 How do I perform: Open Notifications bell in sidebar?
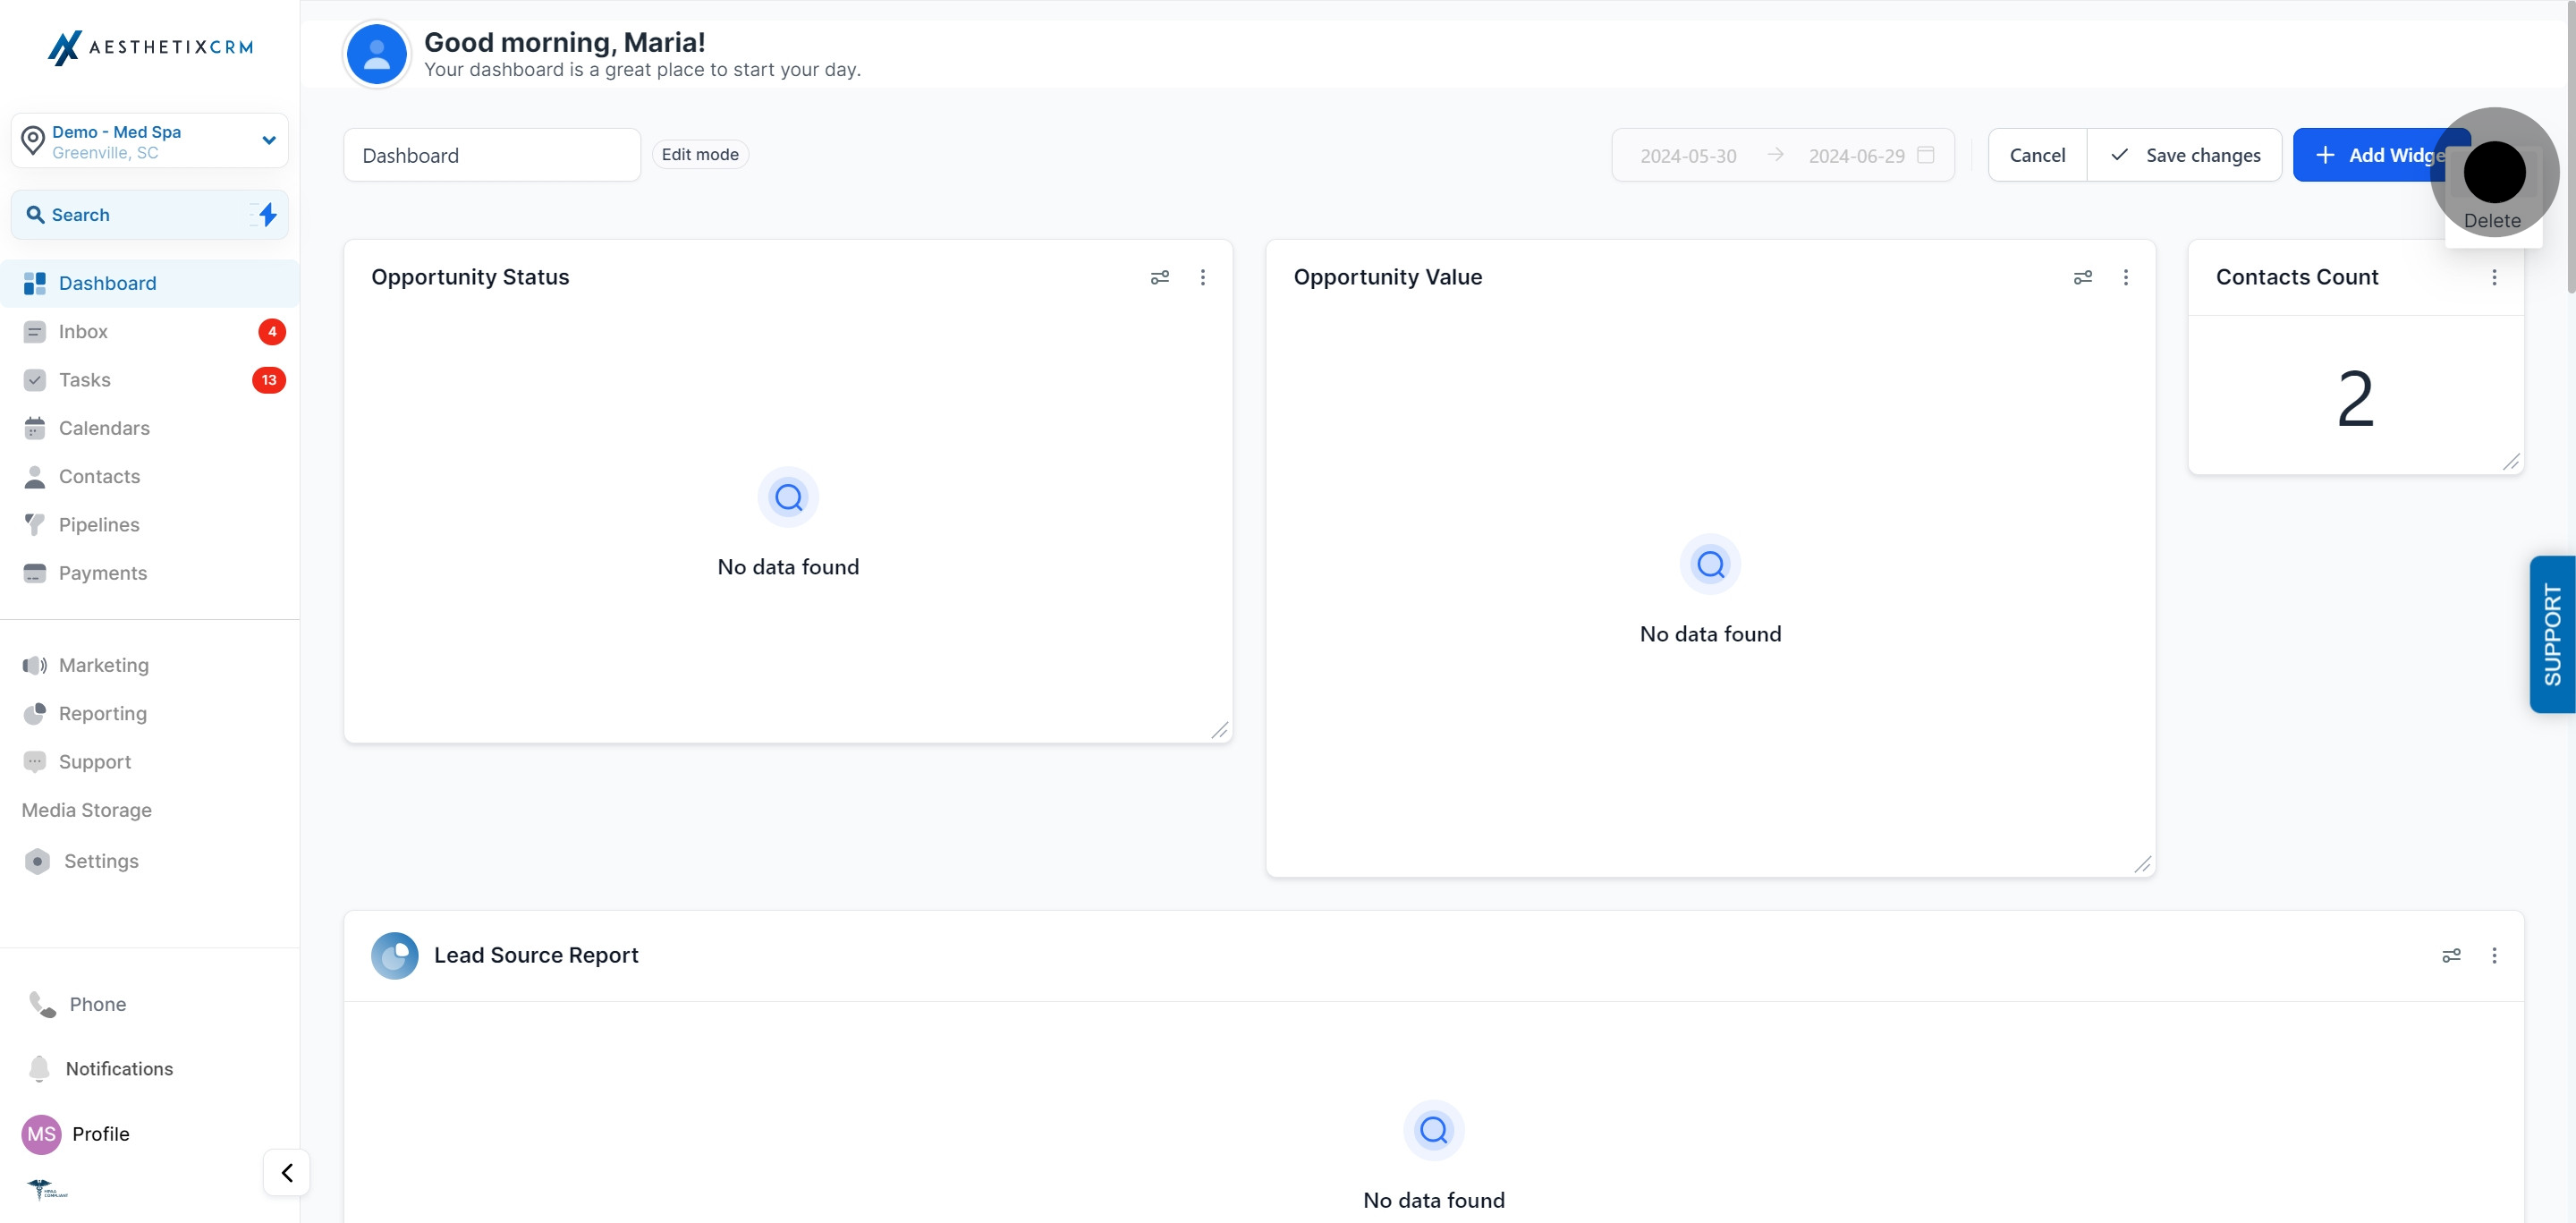pos(40,1068)
